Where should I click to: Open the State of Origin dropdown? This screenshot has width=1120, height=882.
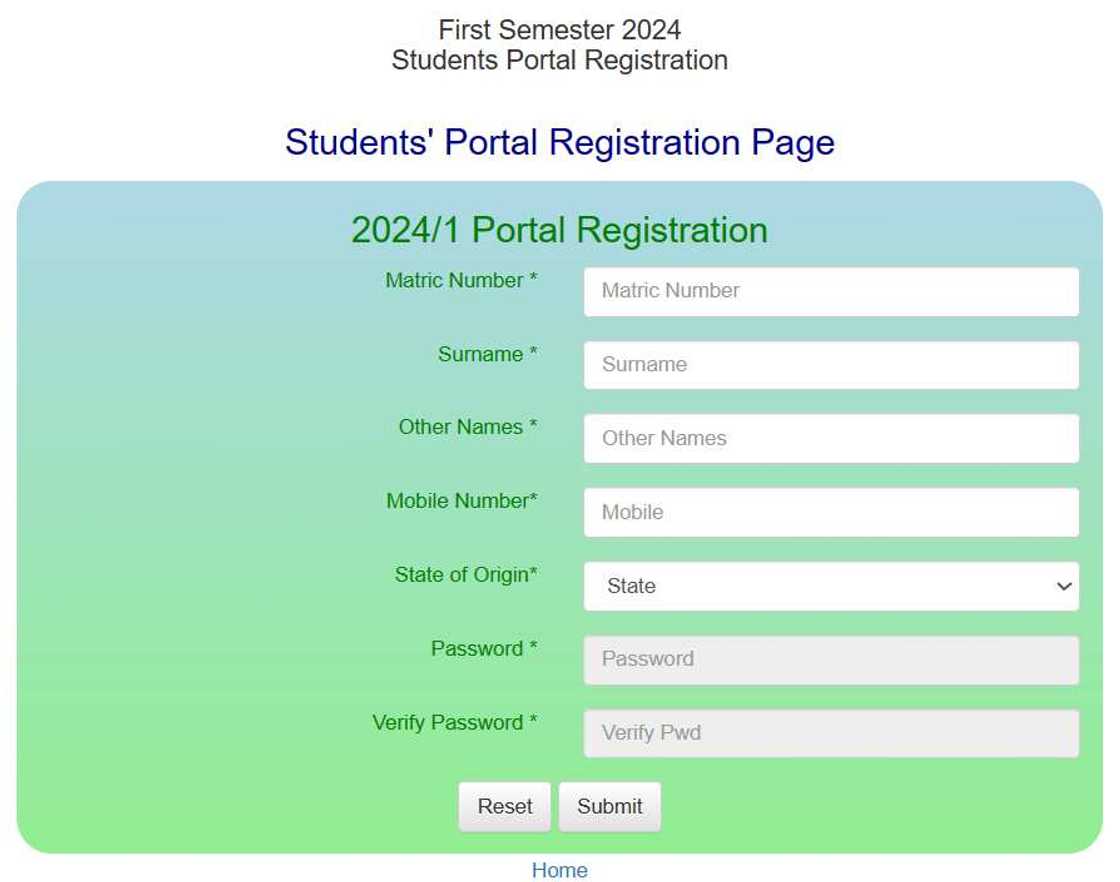[830, 586]
